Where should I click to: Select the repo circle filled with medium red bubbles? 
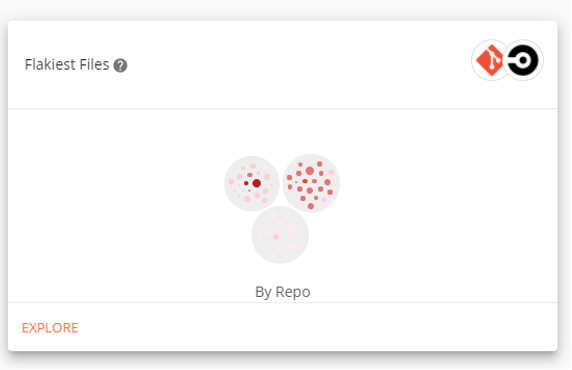click(311, 183)
